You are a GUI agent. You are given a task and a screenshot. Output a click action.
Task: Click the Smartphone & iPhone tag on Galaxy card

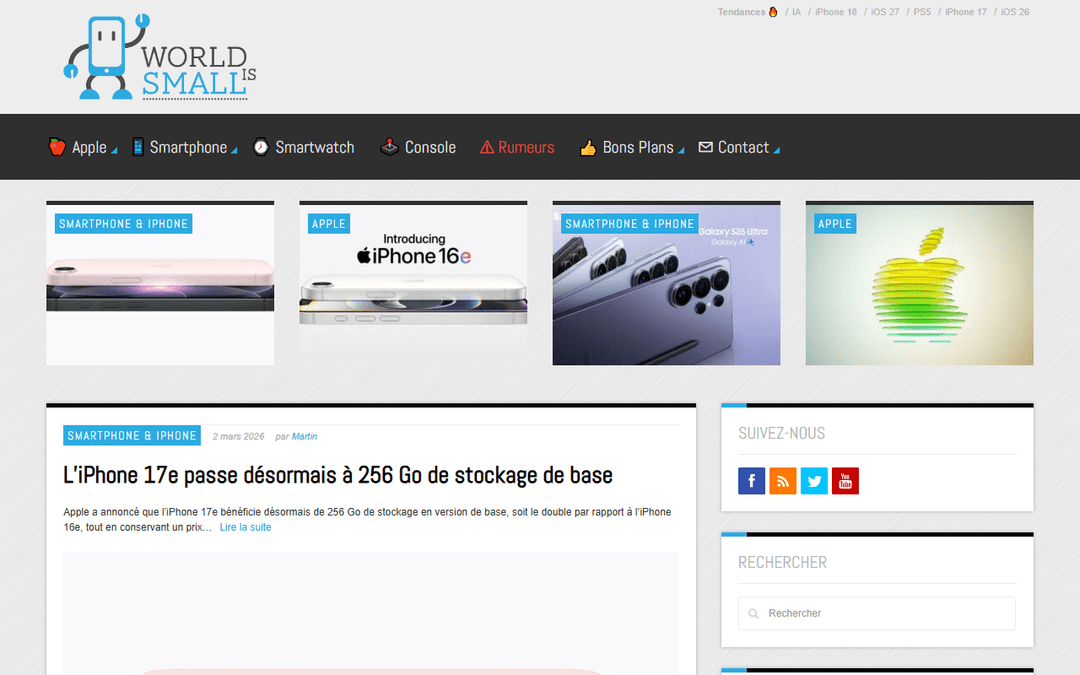630,224
